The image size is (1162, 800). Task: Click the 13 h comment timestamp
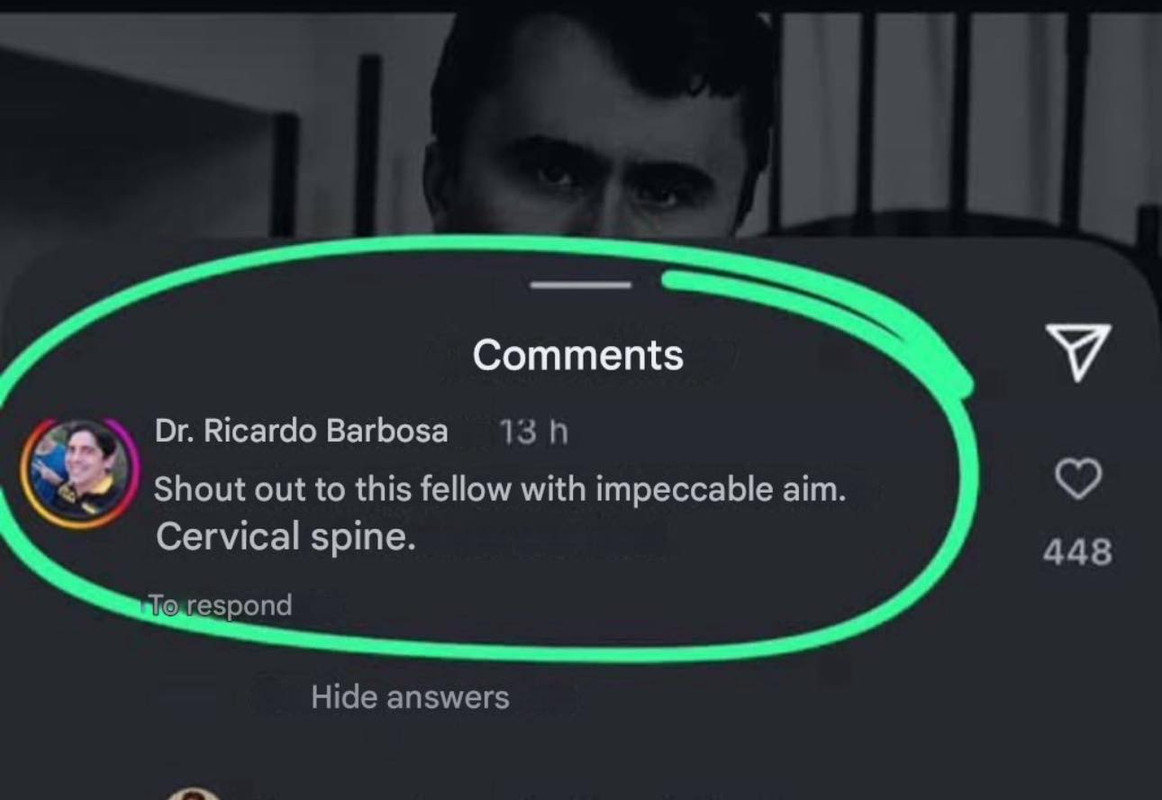click(x=534, y=432)
